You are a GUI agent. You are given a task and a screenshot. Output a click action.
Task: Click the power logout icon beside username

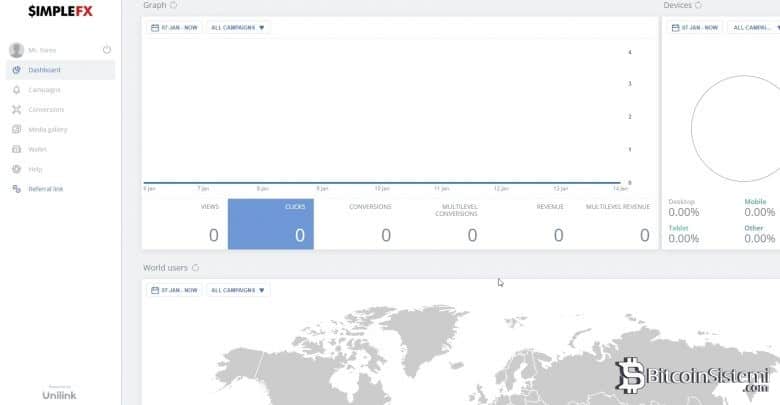107,50
